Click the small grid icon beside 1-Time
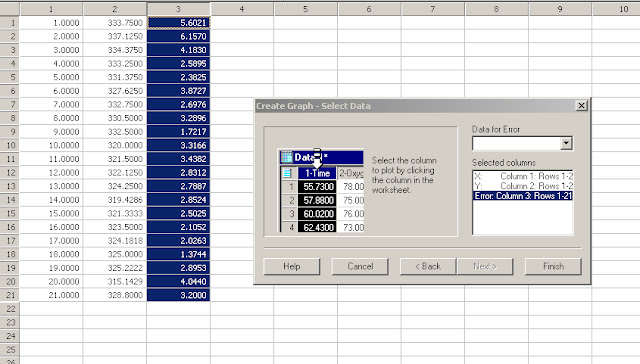Screen dimensions: 640x364 [x=287, y=173]
